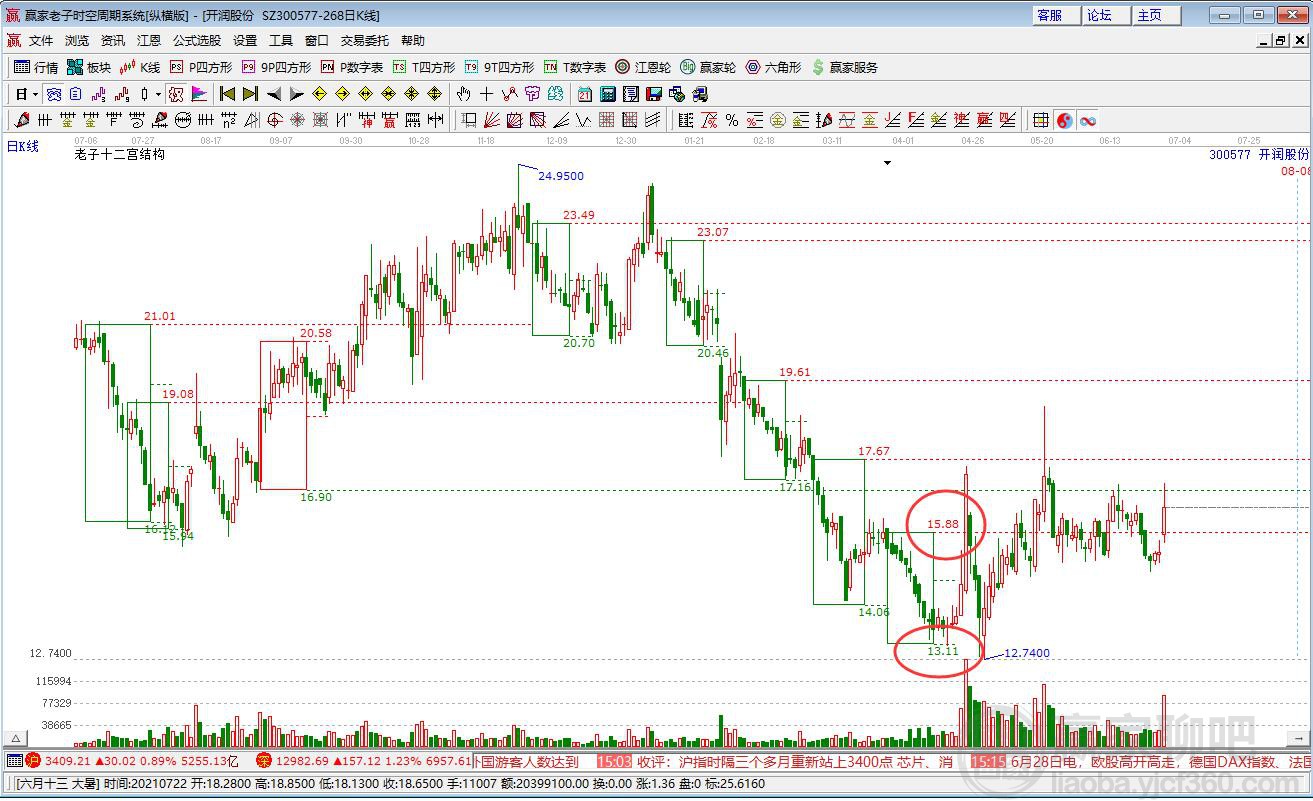This screenshot has width=1313, height=801.
Task: Click the yellow diamond four-way arrows icon
Action: pyautogui.click(x=434, y=94)
